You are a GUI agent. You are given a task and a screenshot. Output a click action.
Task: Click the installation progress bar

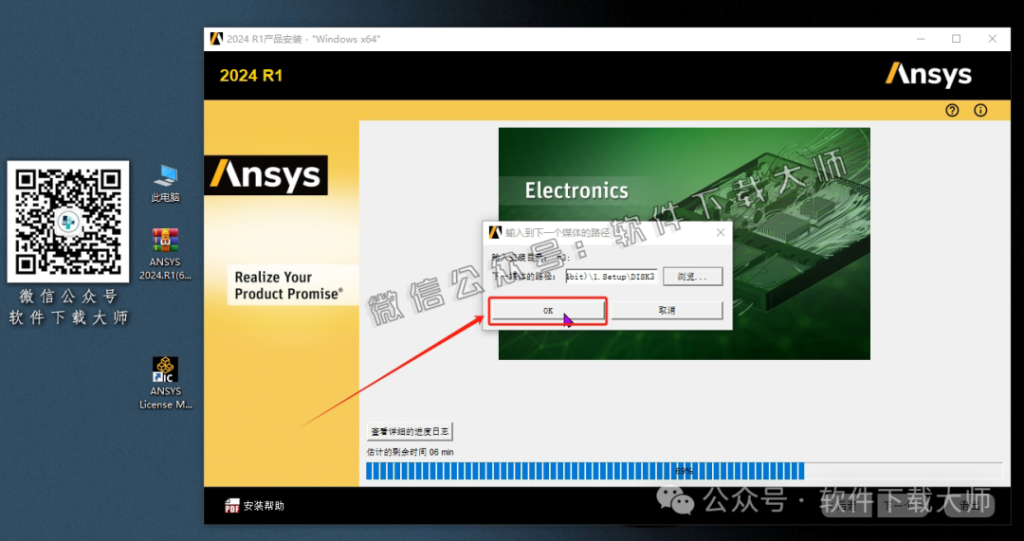point(684,471)
